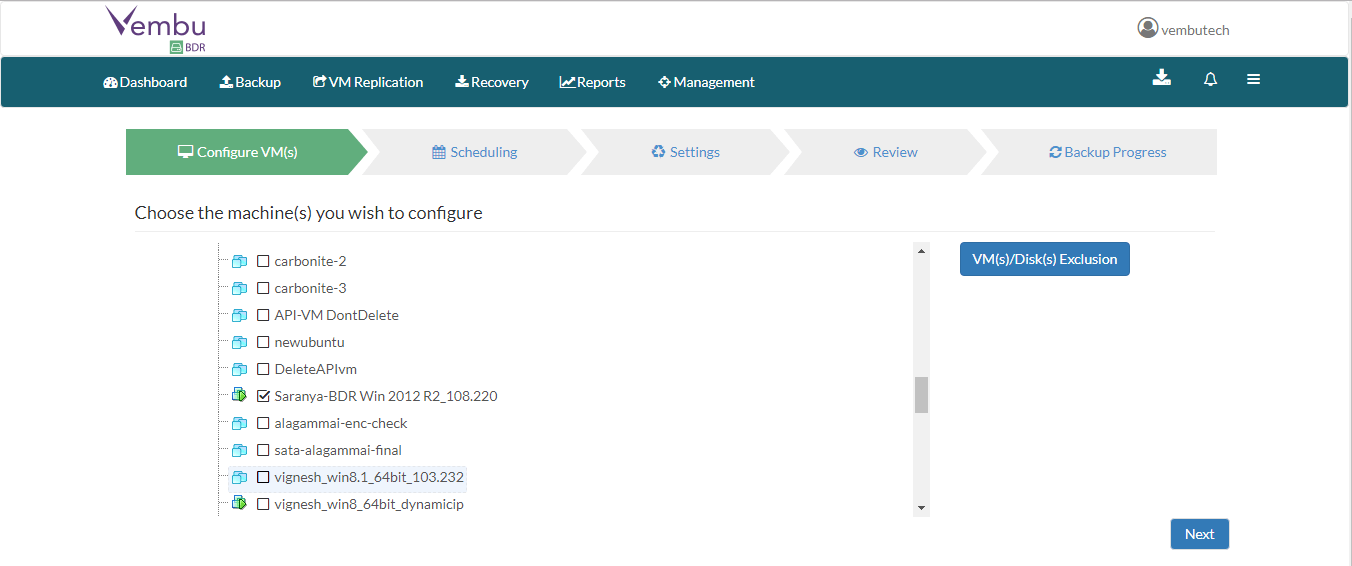
Task: Click the vembutech user avatar icon
Action: click(1147, 28)
